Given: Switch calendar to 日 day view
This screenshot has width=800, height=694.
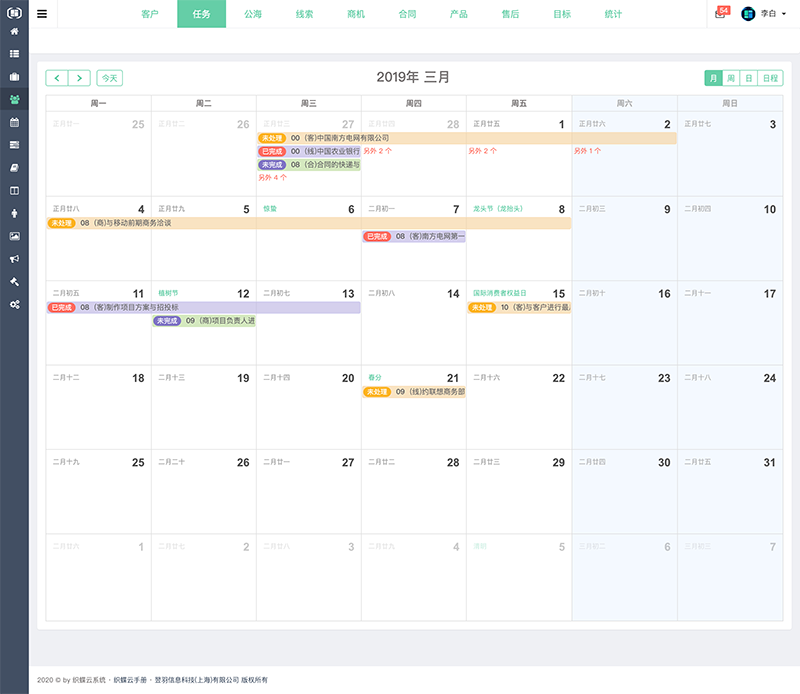Looking at the screenshot, I should pyautogui.click(x=749, y=78).
